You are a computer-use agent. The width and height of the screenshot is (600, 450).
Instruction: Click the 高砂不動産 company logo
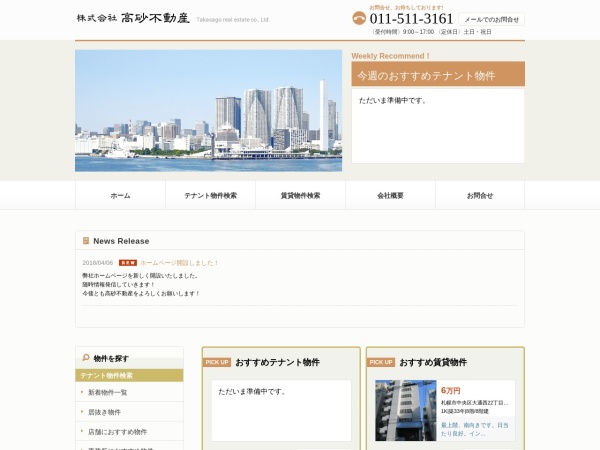pyautogui.click(x=133, y=18)
